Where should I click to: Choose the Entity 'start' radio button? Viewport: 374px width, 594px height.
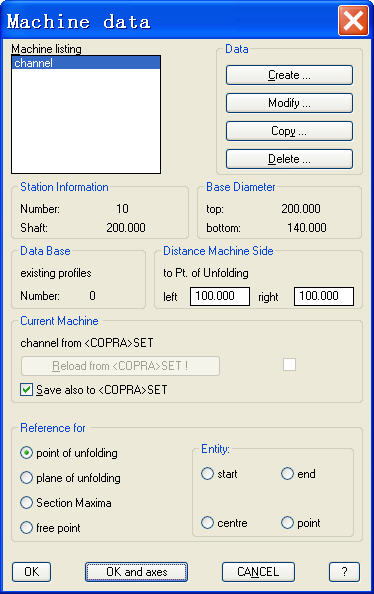[x=207, y=474]
